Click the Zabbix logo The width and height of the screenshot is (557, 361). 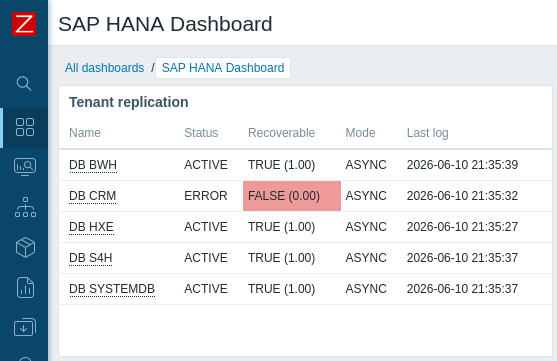[x=24, y=24]
